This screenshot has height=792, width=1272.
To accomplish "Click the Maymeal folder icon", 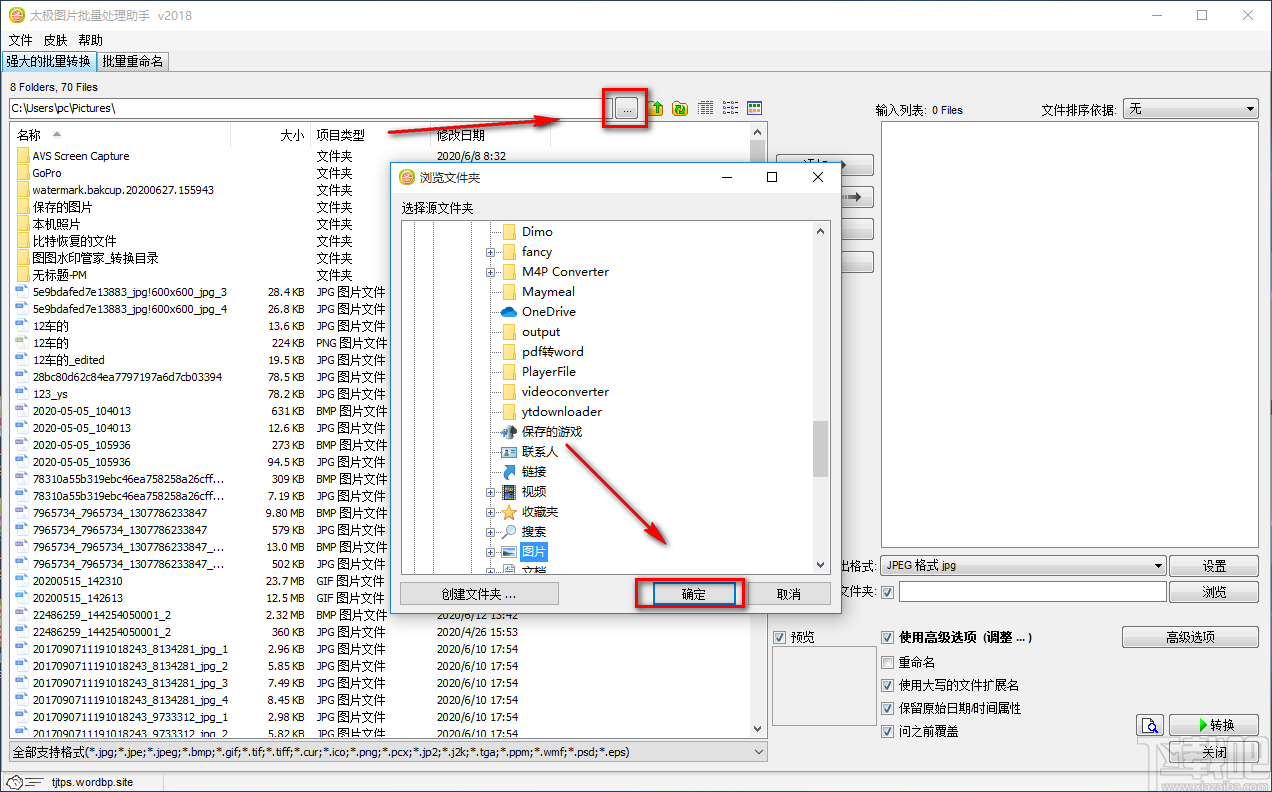I will [x=509, y=292].
